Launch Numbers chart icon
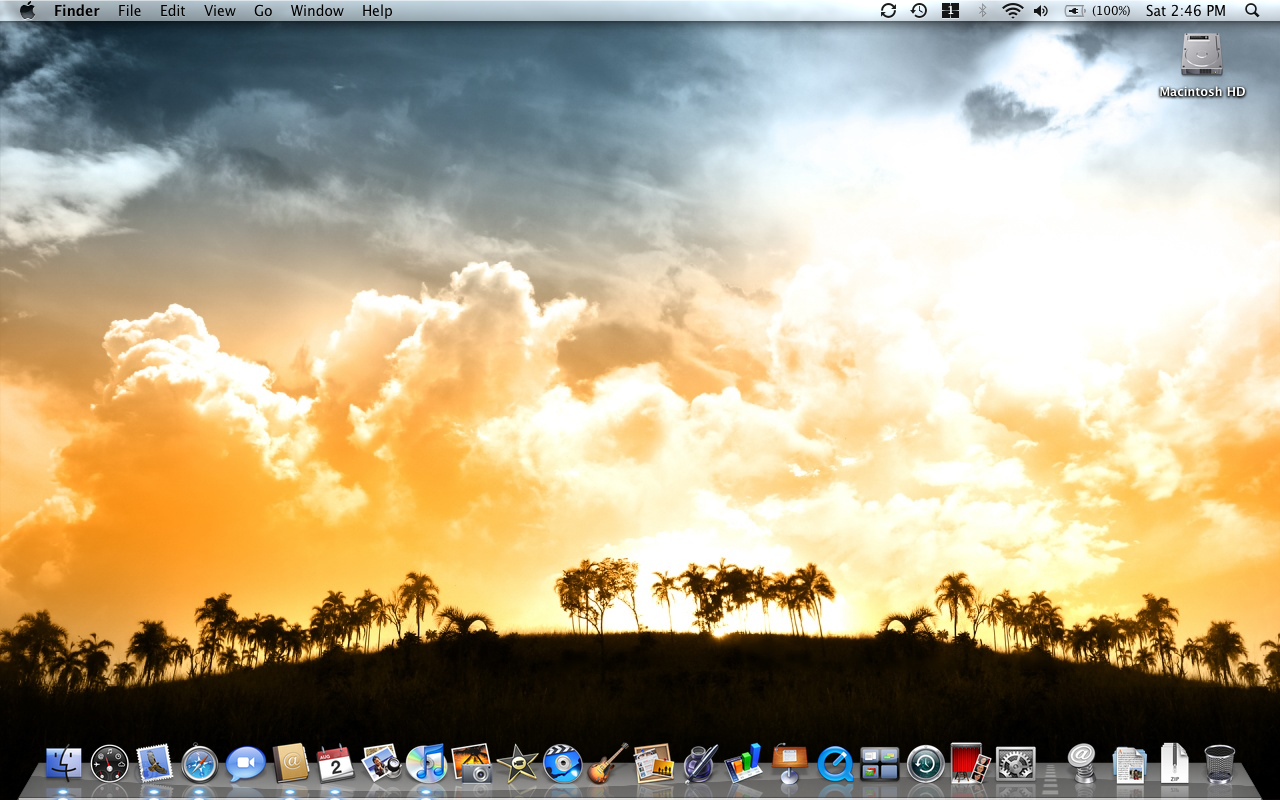 point(744,763)
